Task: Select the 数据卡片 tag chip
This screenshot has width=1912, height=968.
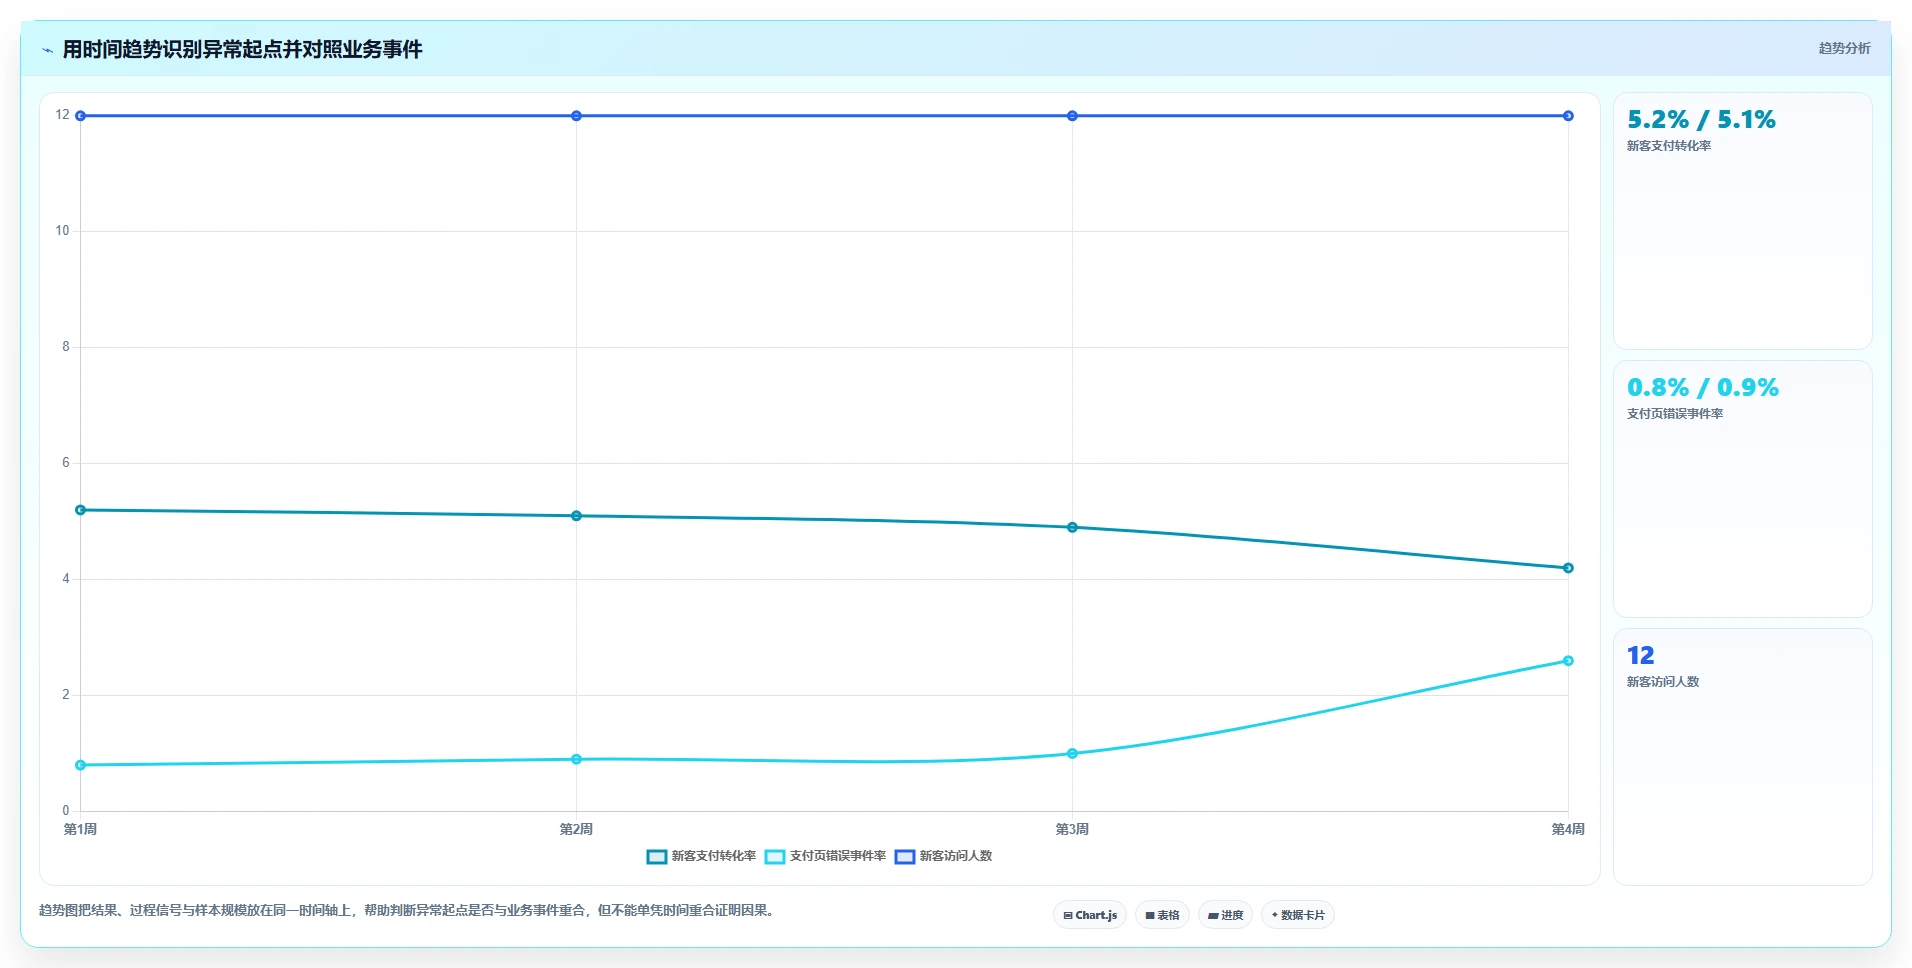Action: (x=1298, y=915)
